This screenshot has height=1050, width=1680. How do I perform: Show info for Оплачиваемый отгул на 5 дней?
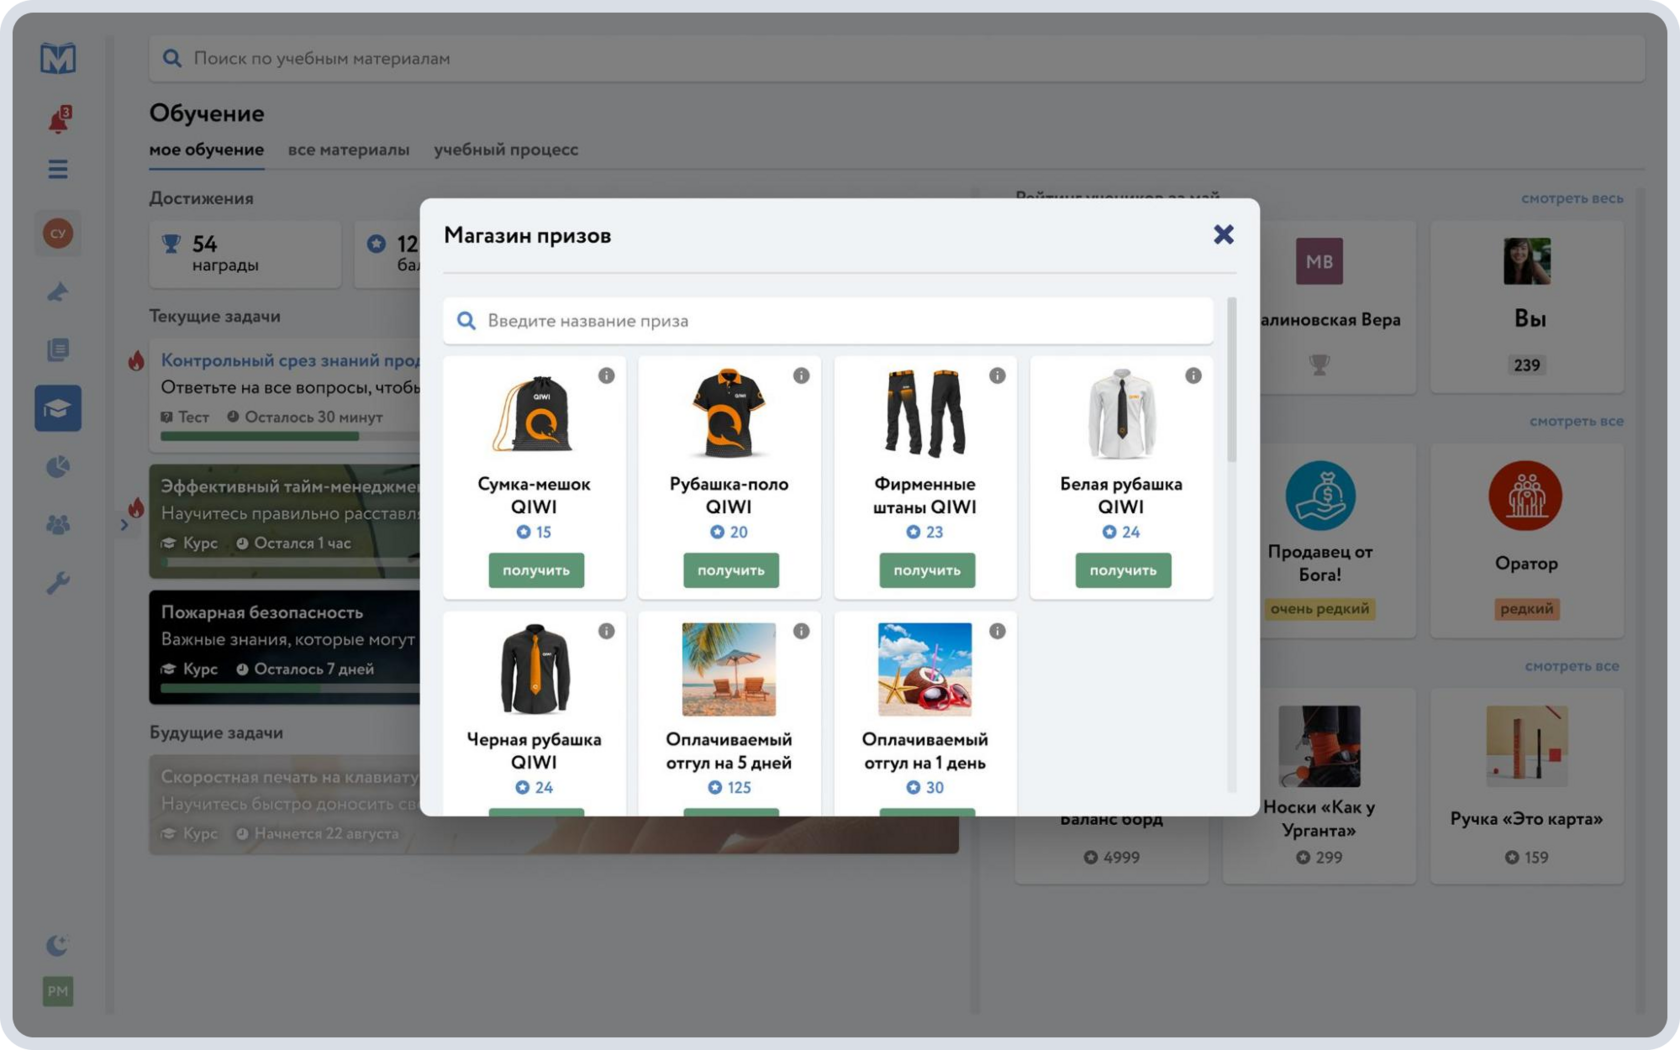[x=801, y=631]
